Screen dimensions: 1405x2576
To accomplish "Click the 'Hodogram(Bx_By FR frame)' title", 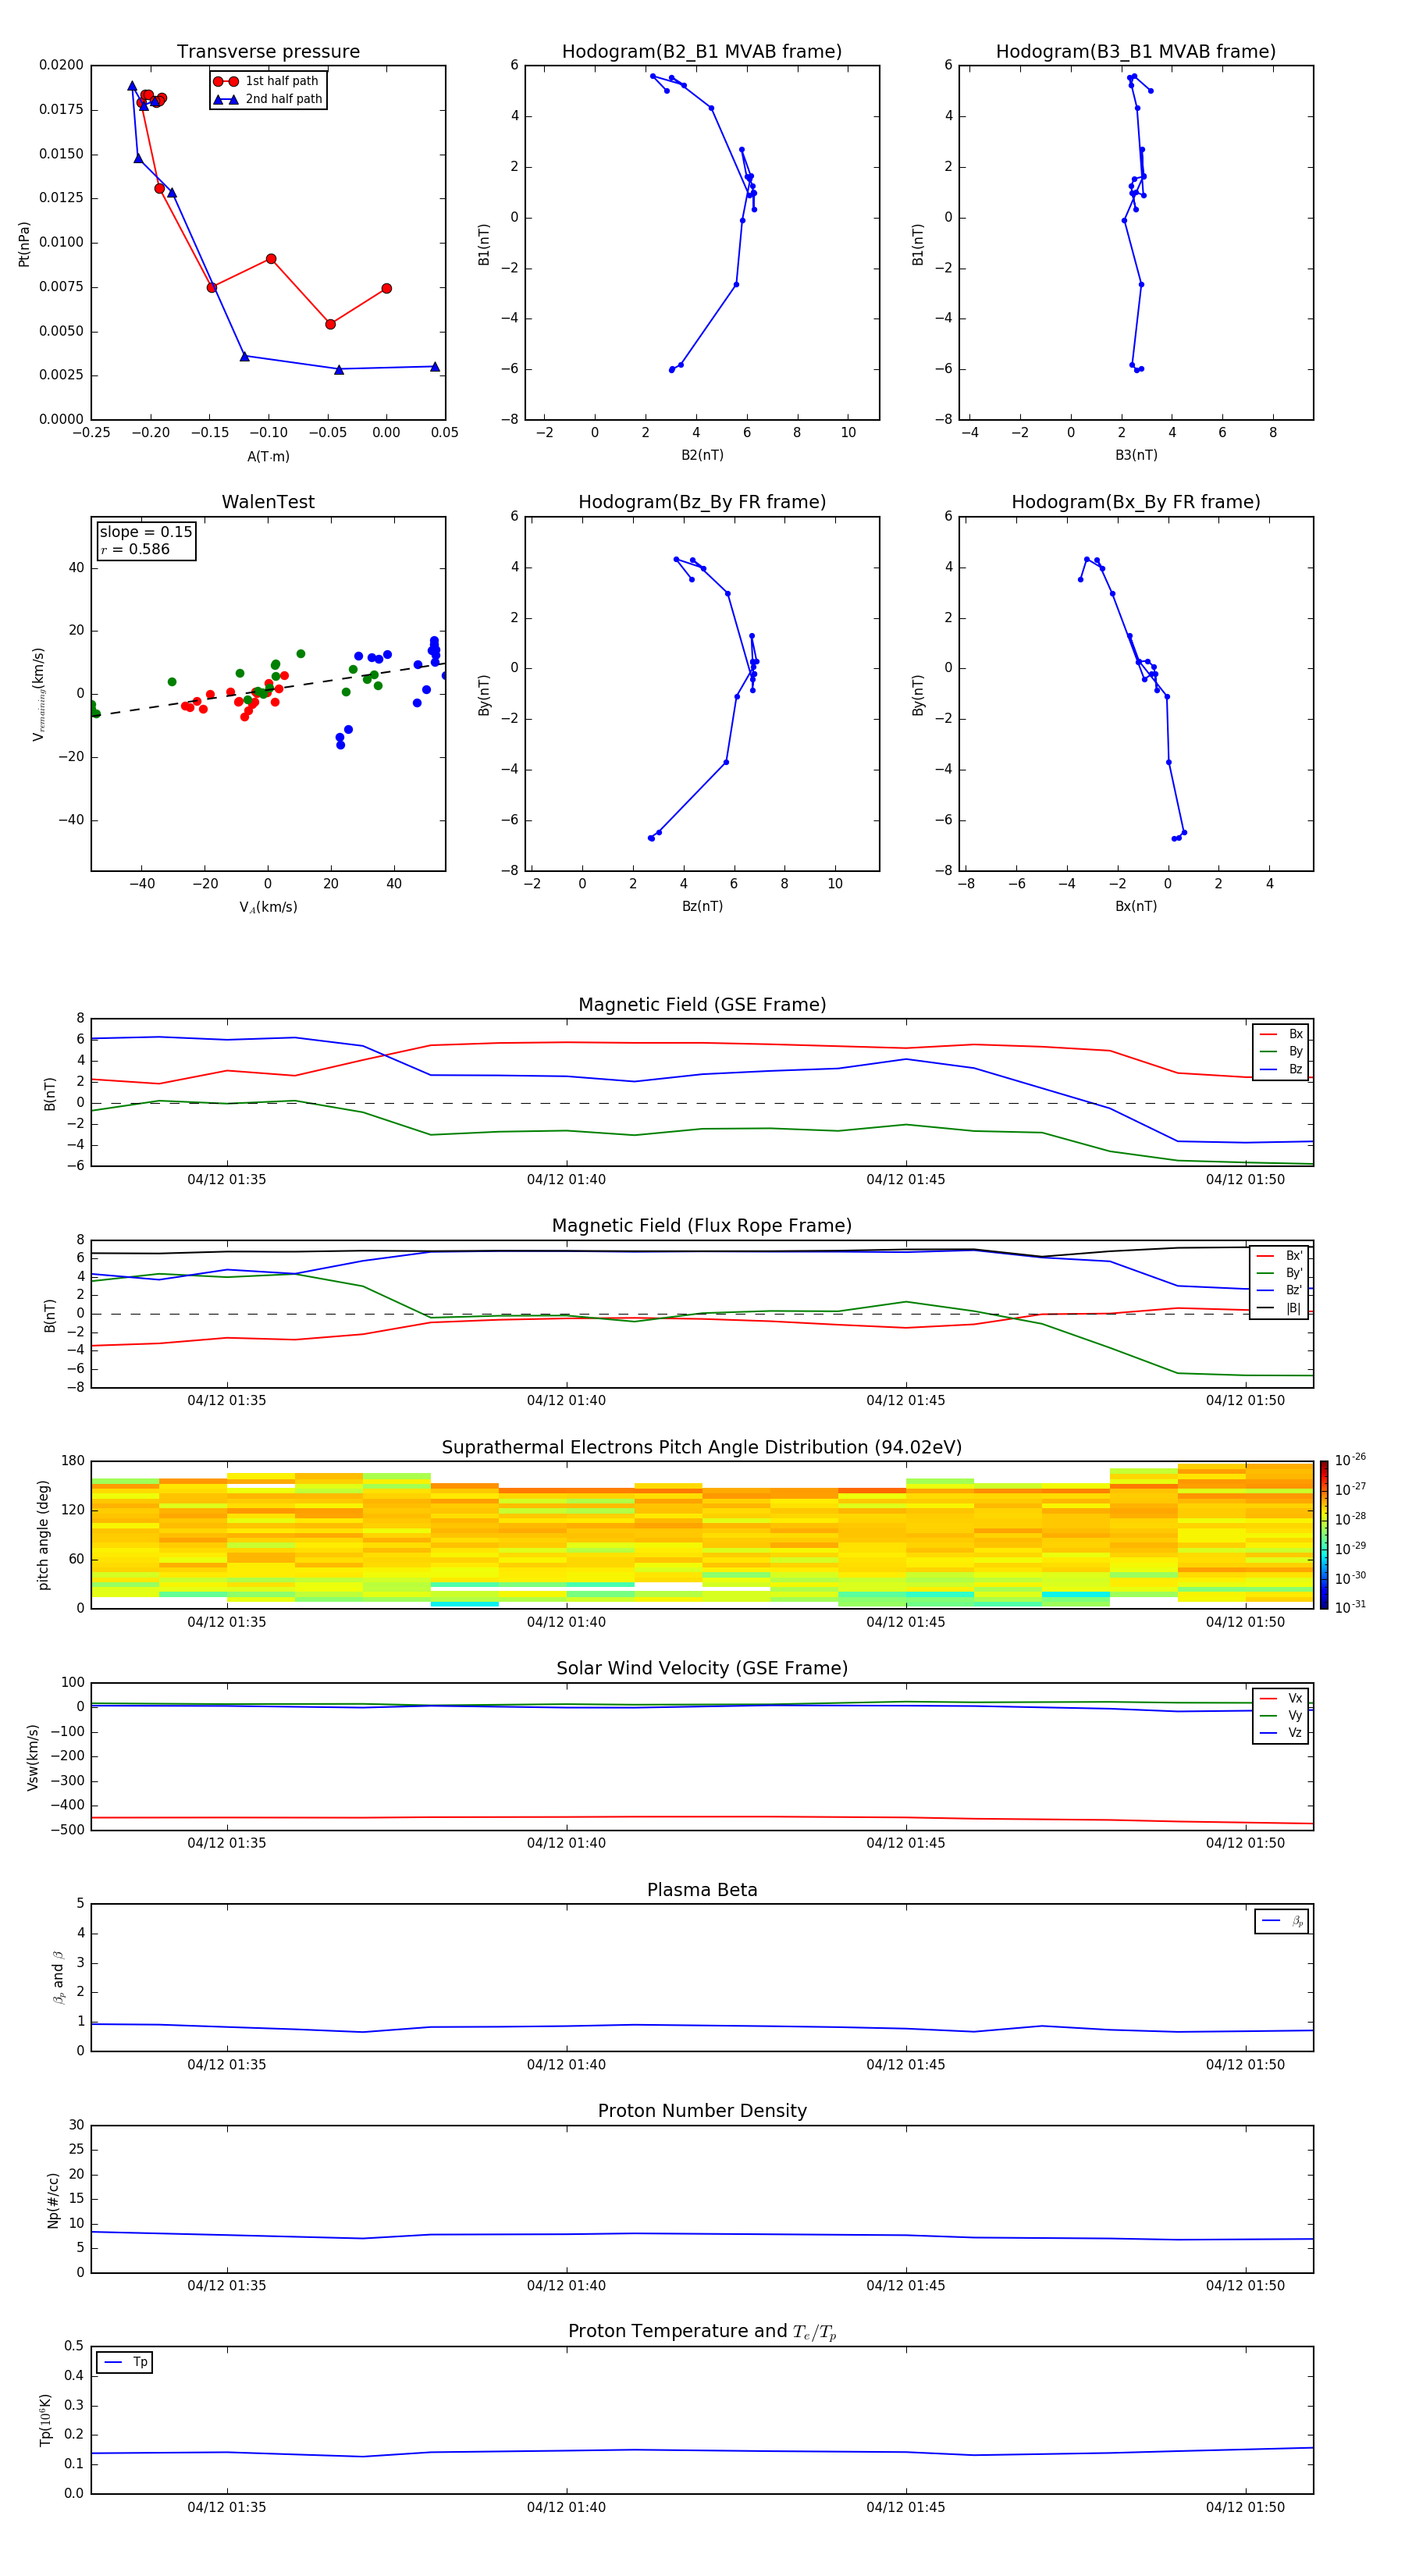I will [x=1136, y=502].
